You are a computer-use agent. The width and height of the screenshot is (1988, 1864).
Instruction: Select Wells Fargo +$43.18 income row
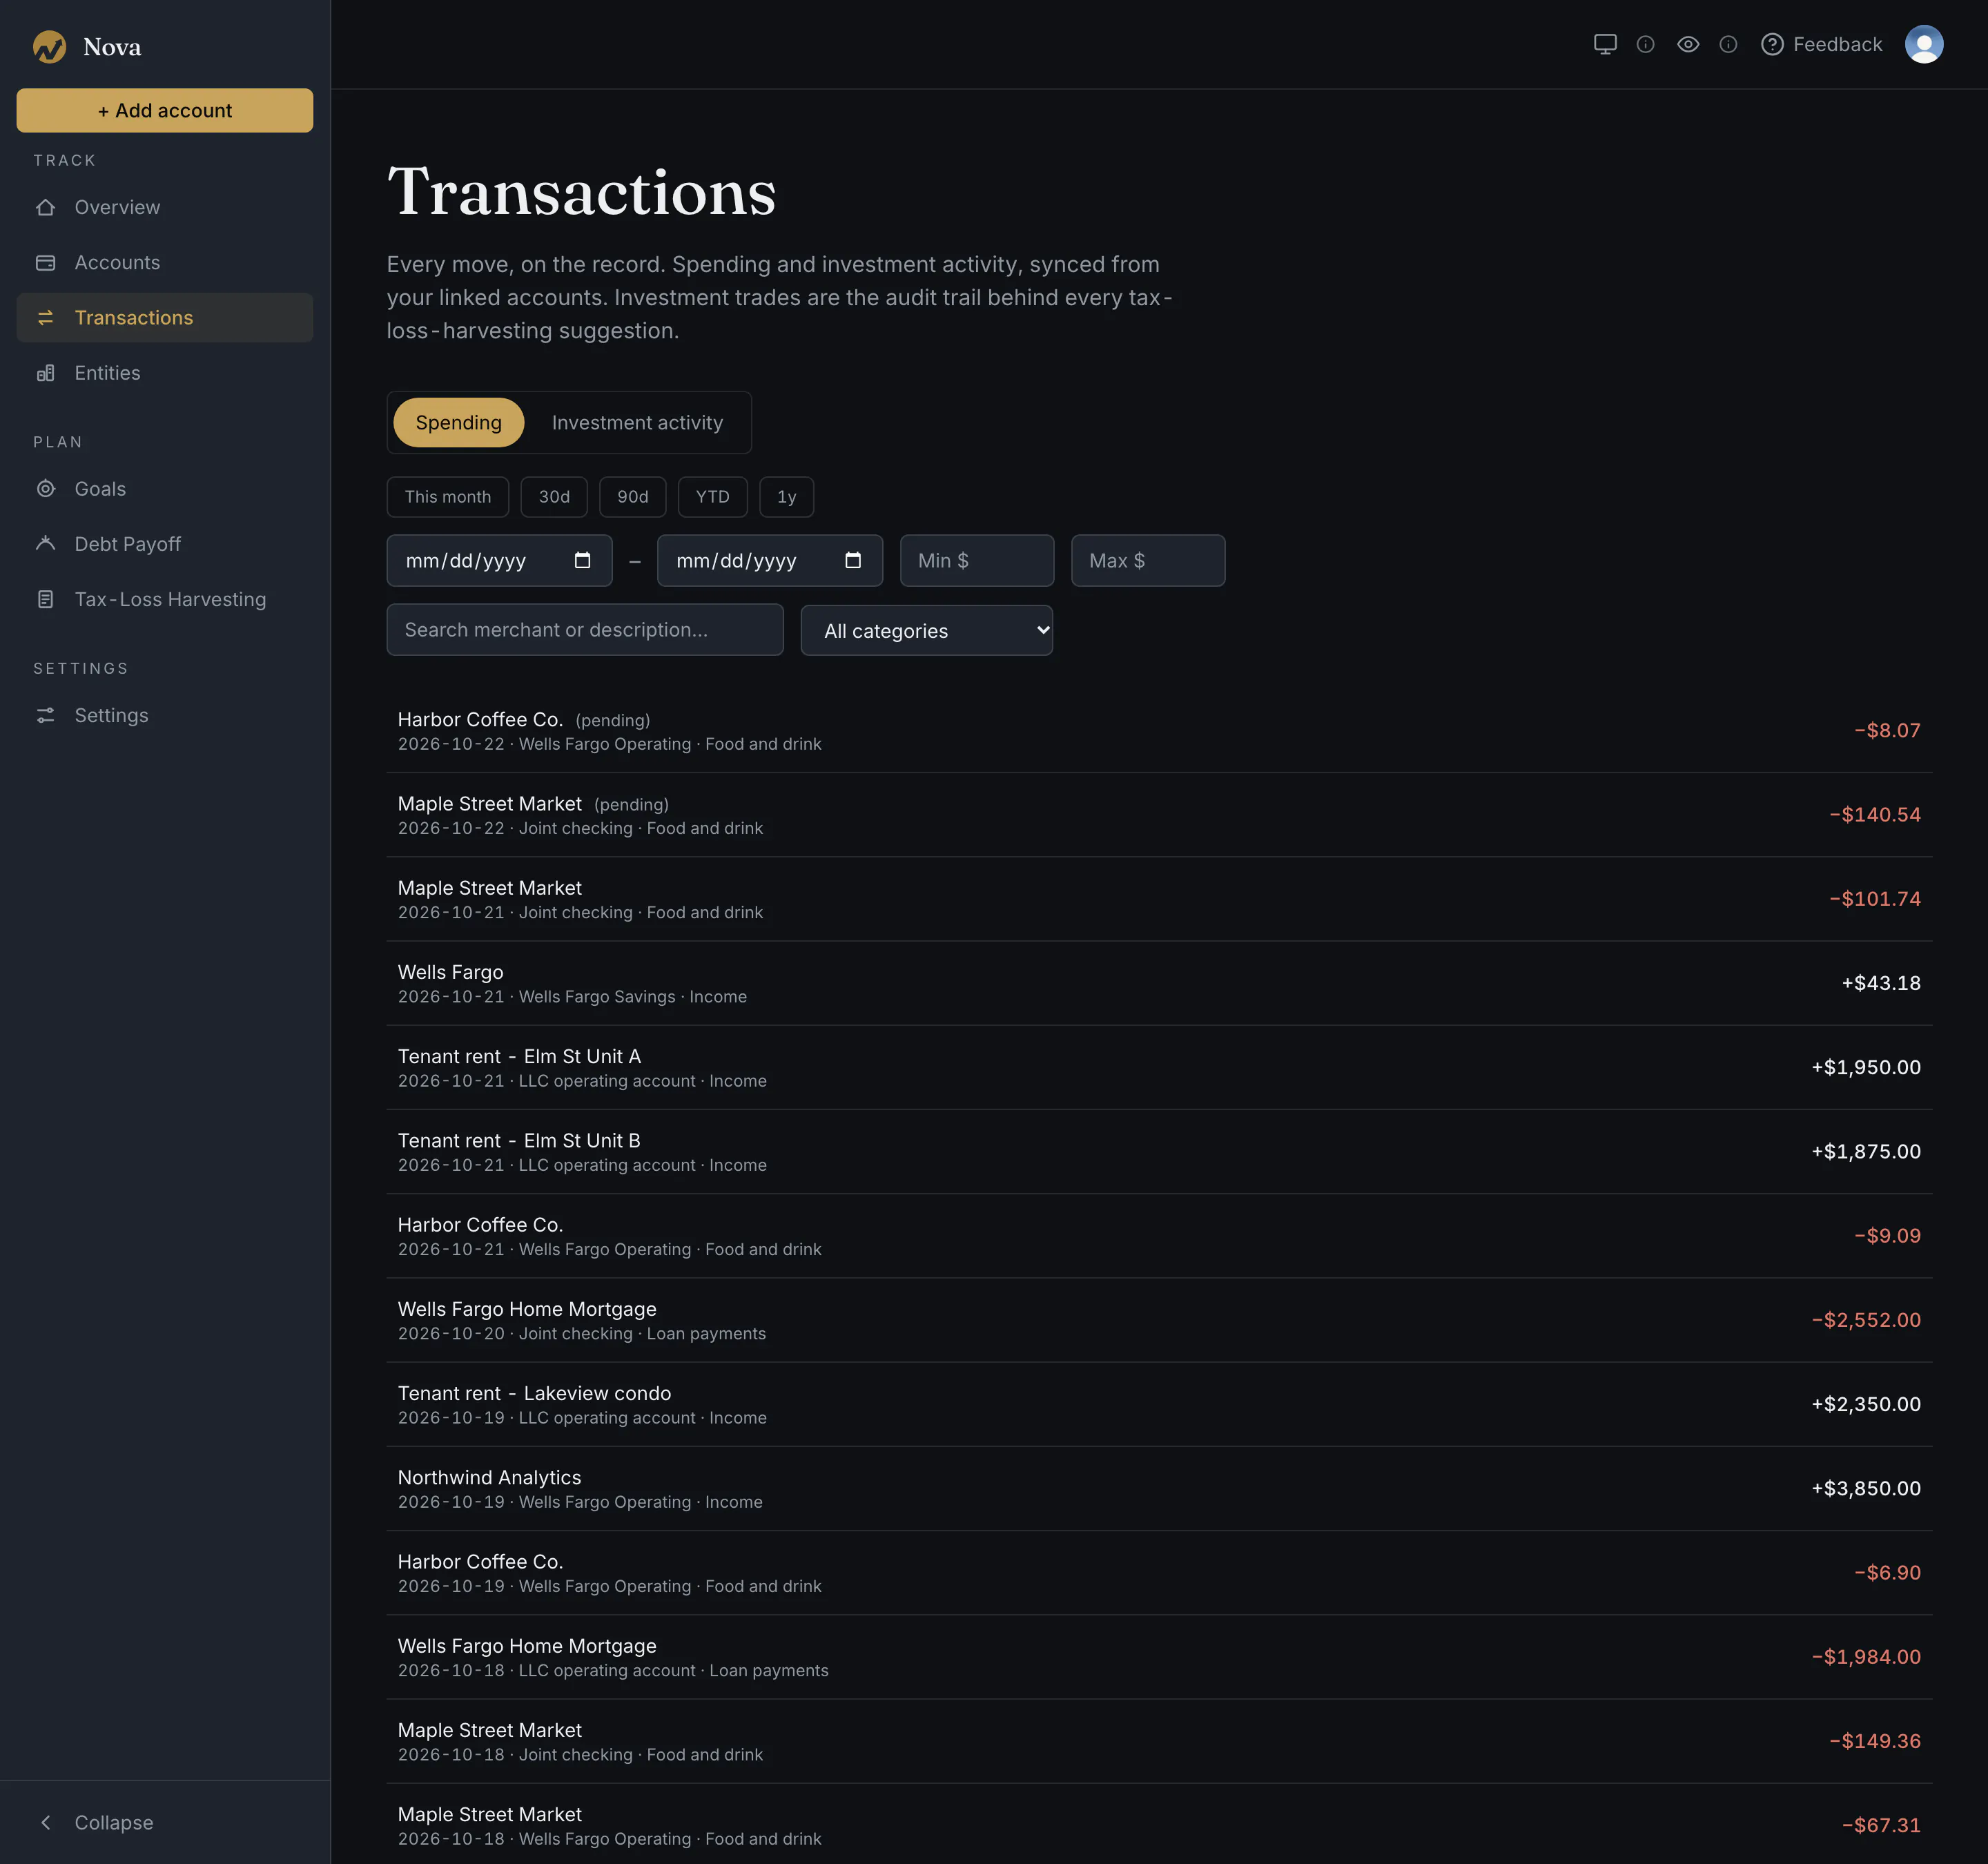coord(1159,983)
